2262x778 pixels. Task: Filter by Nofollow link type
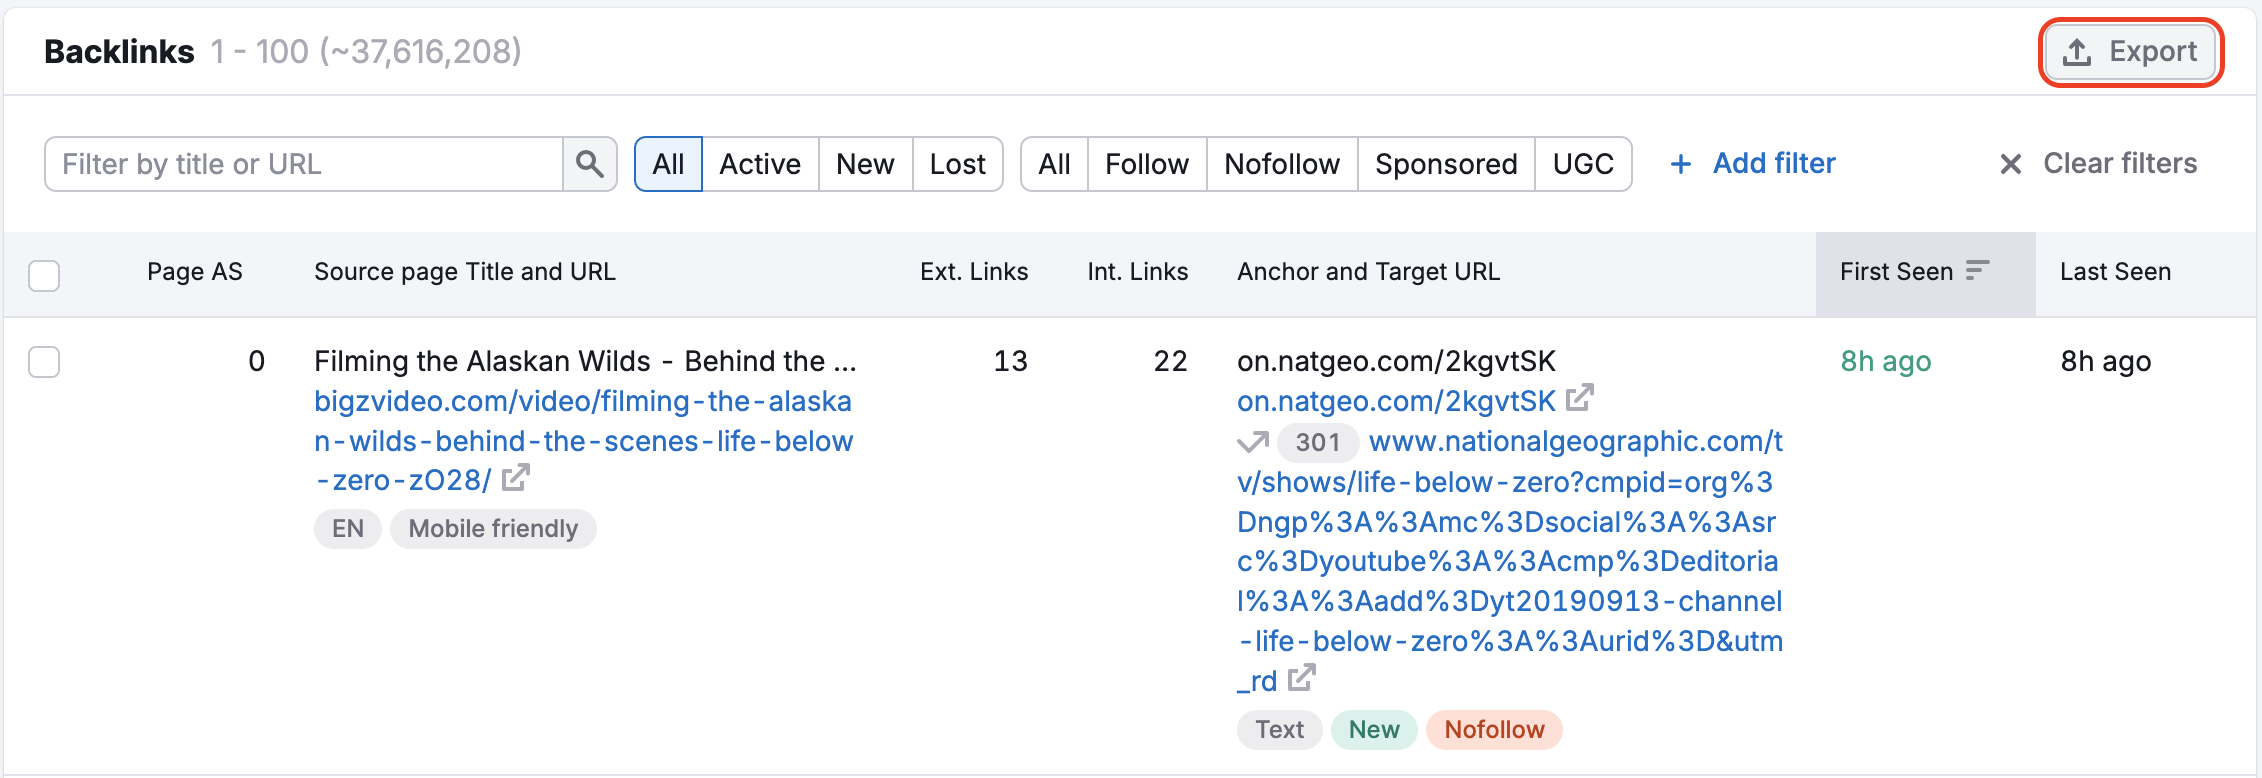[1281, 164]
